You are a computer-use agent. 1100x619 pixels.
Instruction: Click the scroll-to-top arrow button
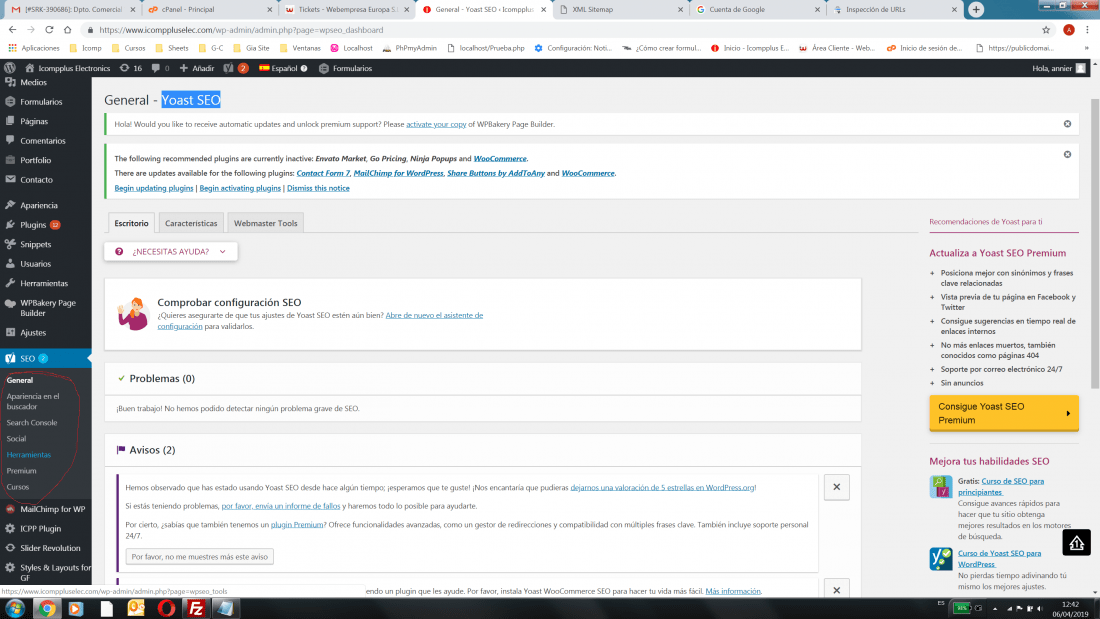(x=1075, y=543)
